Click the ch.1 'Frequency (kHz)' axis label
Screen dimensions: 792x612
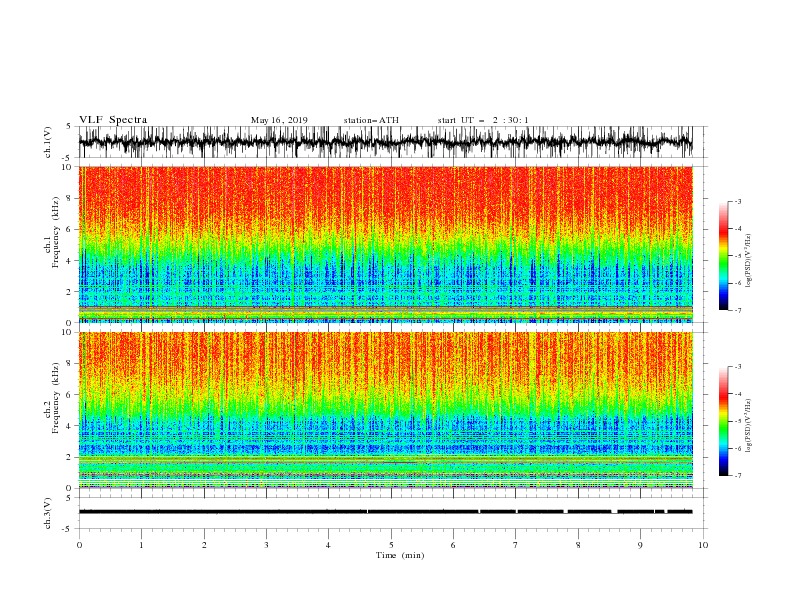(x=56, y=232)
